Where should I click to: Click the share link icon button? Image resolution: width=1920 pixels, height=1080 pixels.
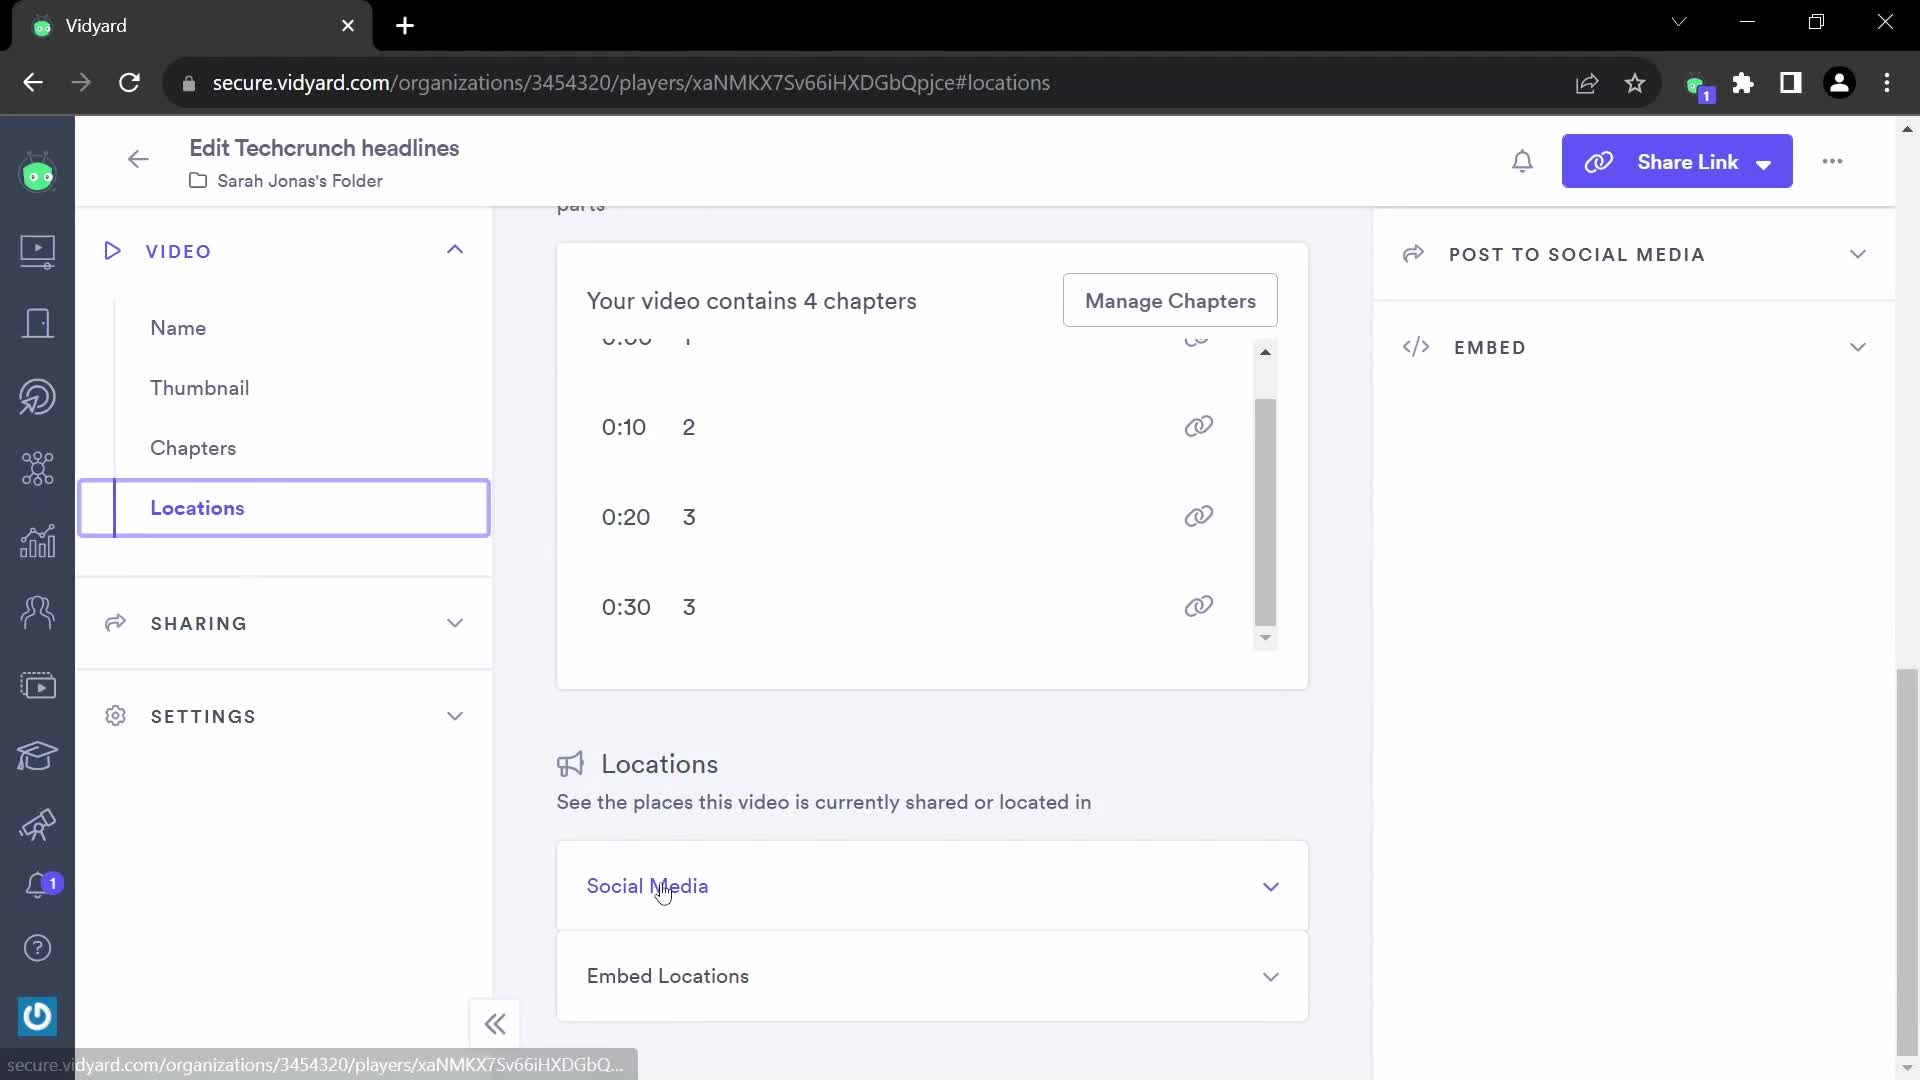(1600, 162)
